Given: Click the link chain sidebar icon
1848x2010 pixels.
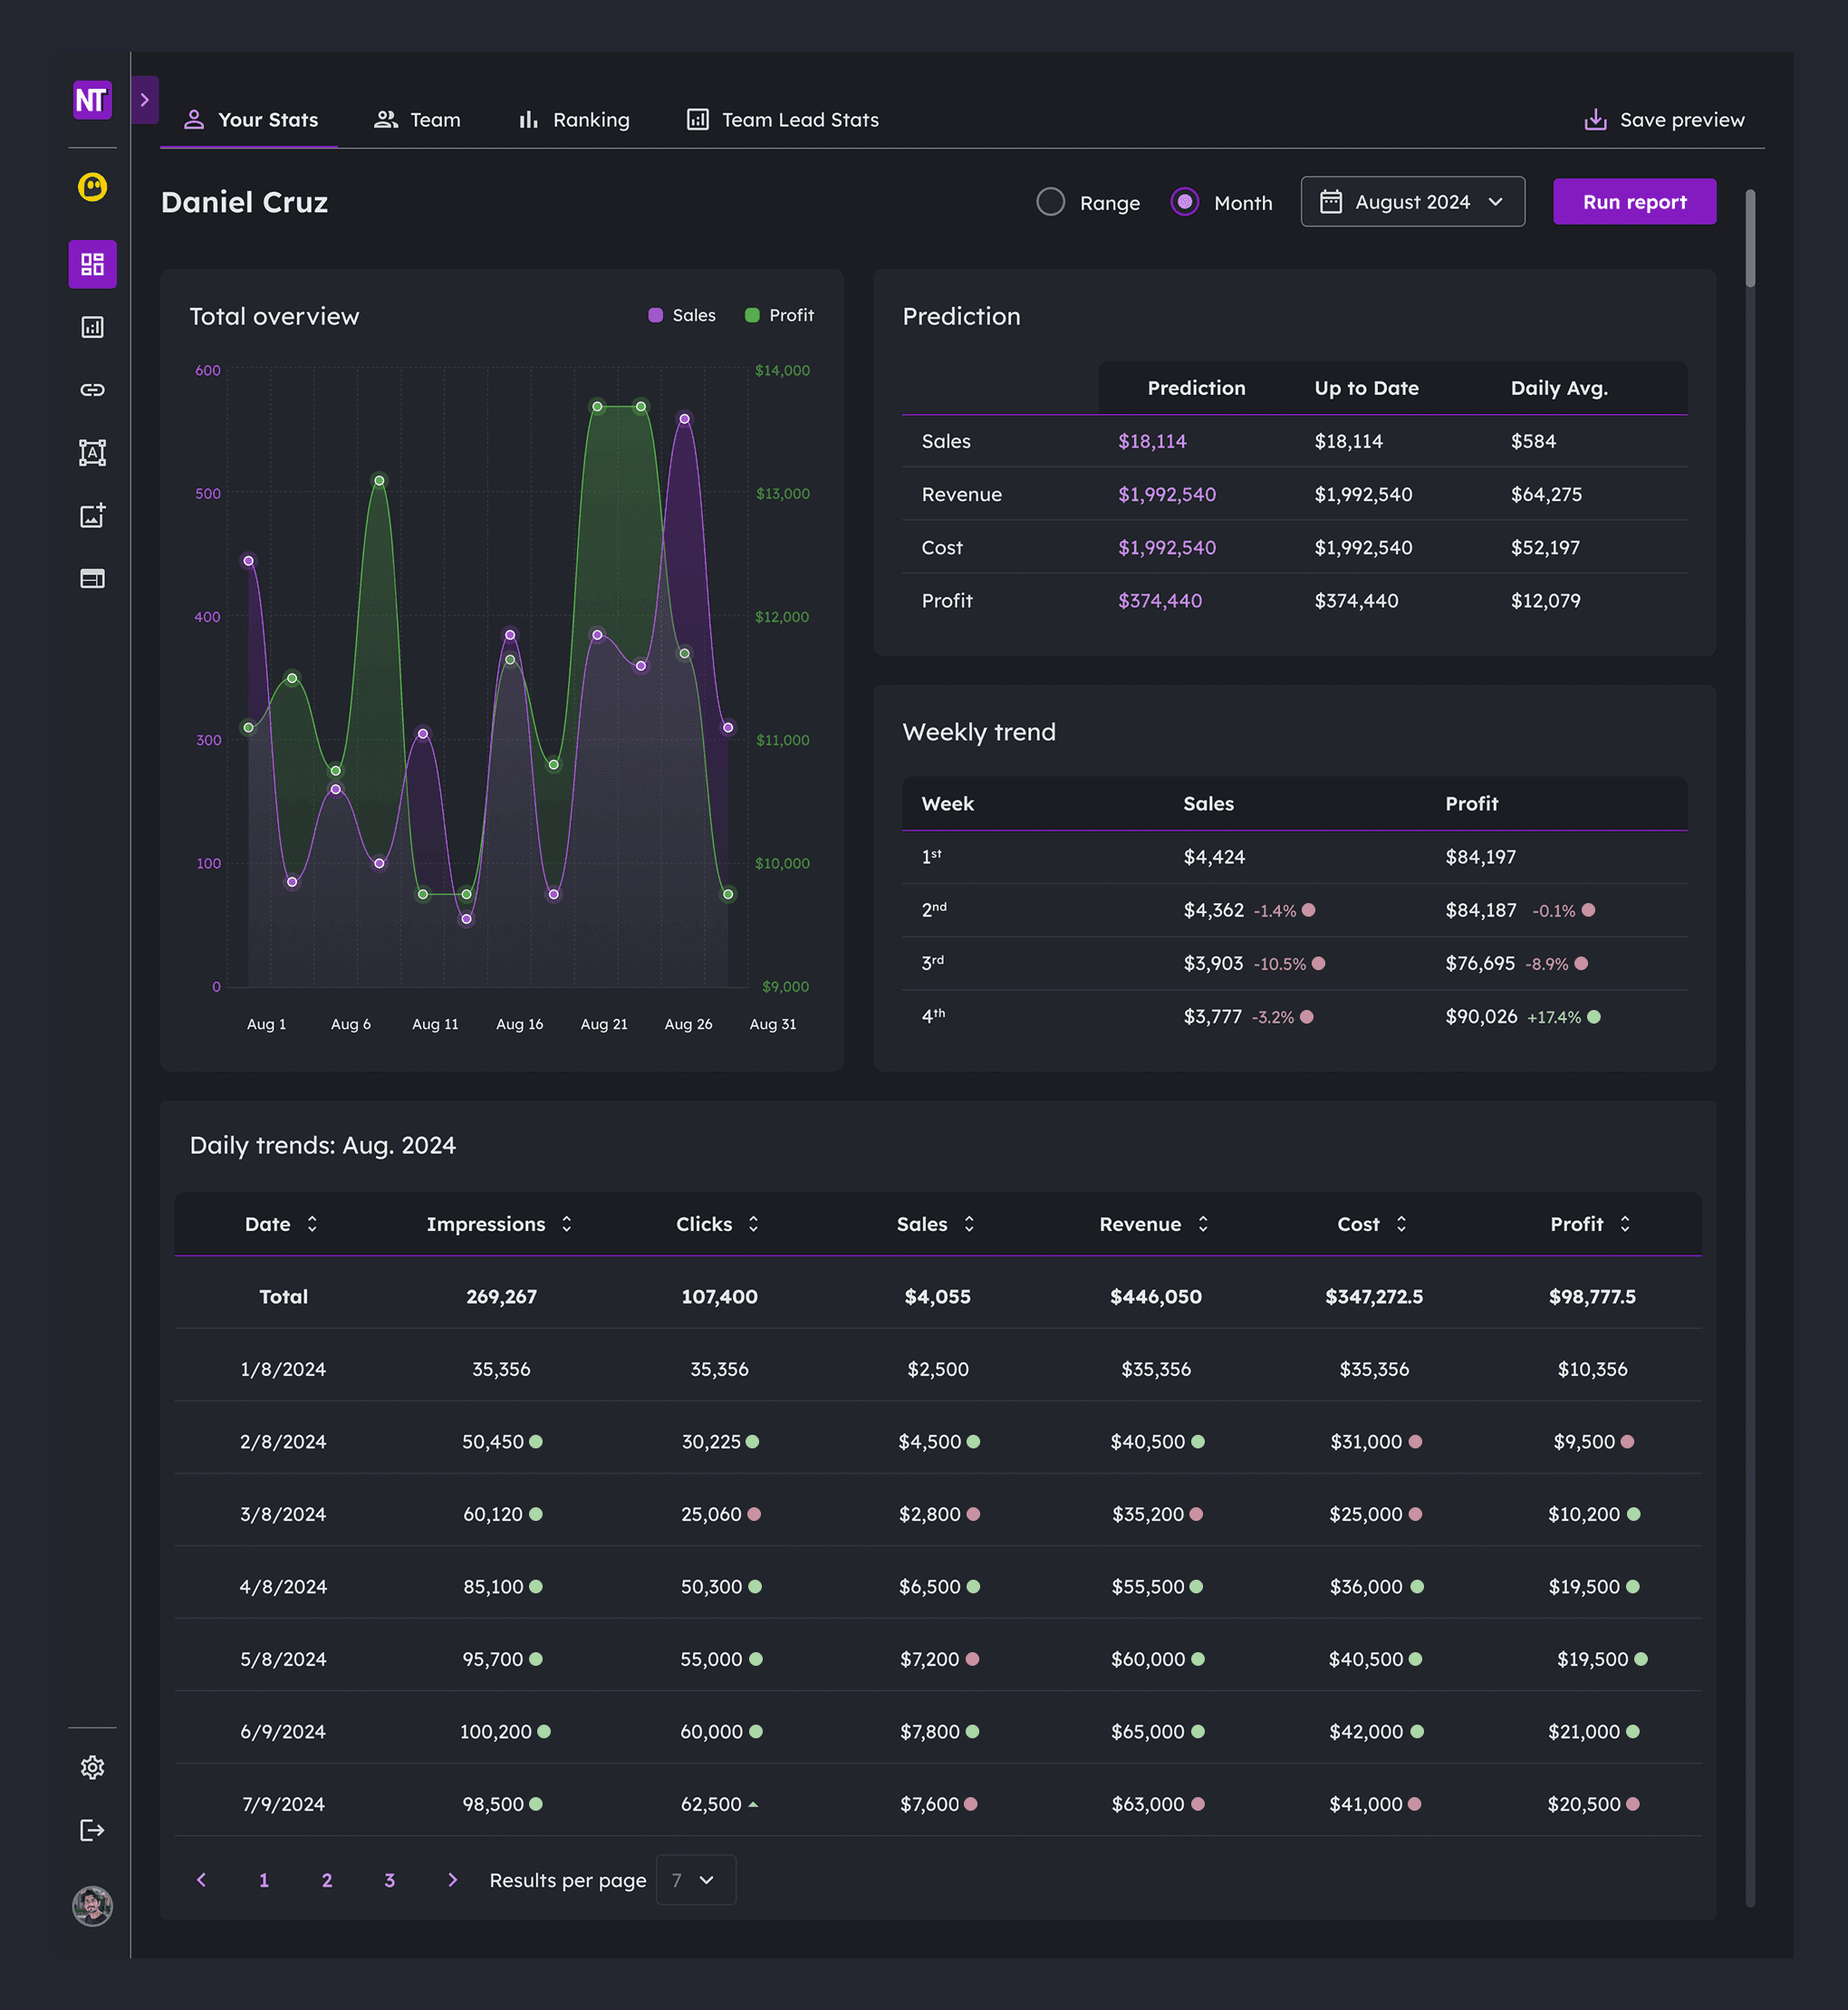Looking at the screenshot, I should (x=92, y=390).
